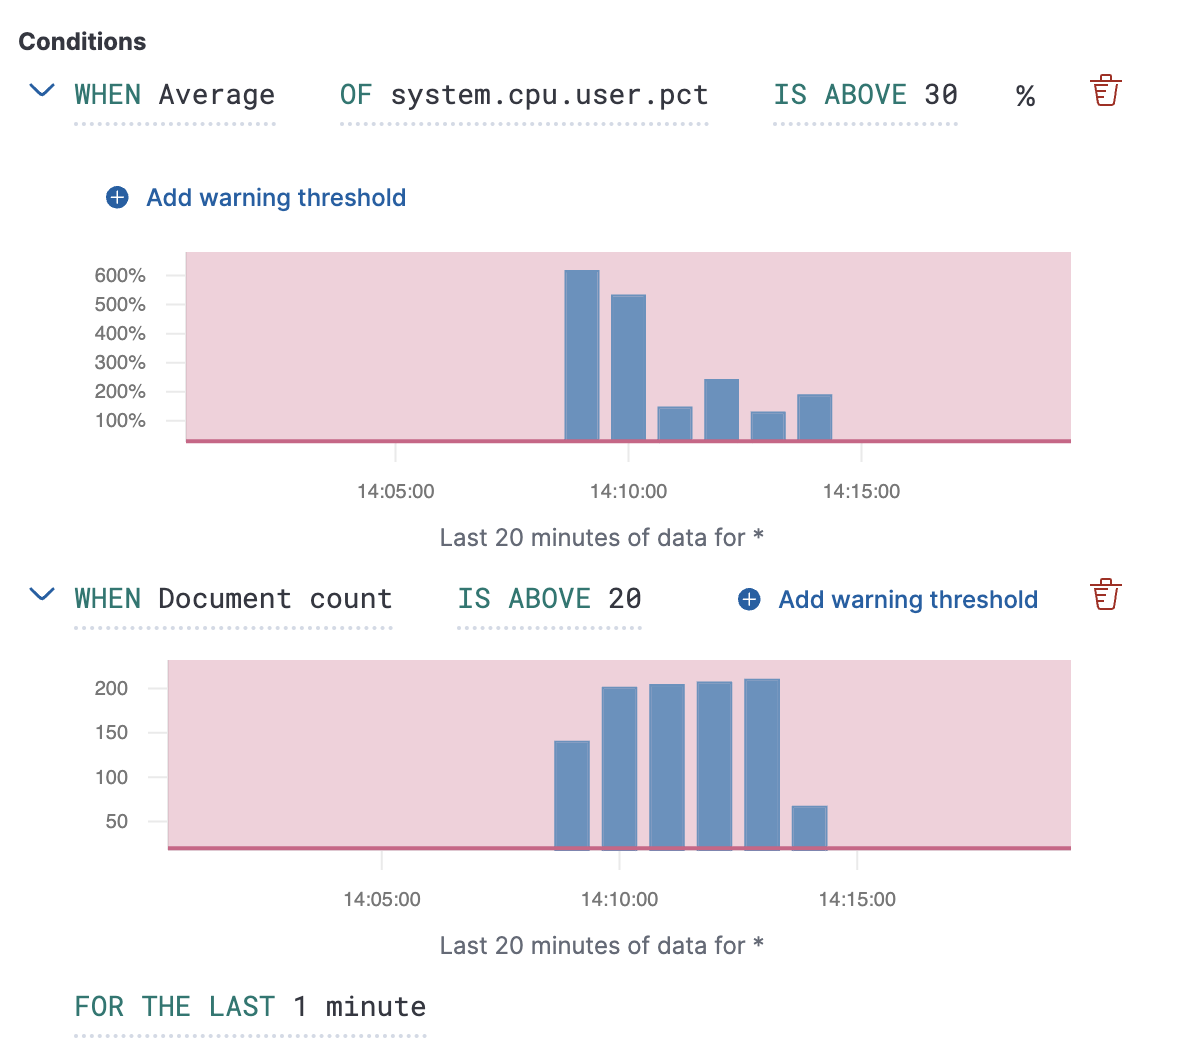Image resolution: width=1178 pixels, height=1048 pixels.
Task: Select the Average aggregation control
Action: pos(216,96)
